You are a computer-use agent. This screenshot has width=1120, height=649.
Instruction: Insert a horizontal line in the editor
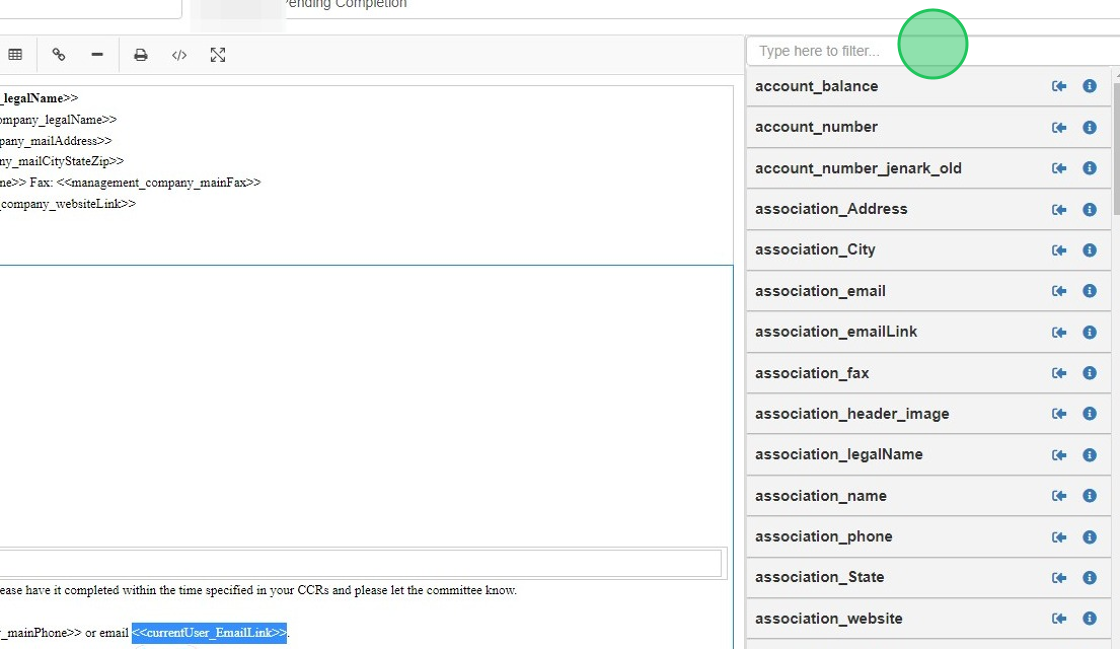(97, 55)
